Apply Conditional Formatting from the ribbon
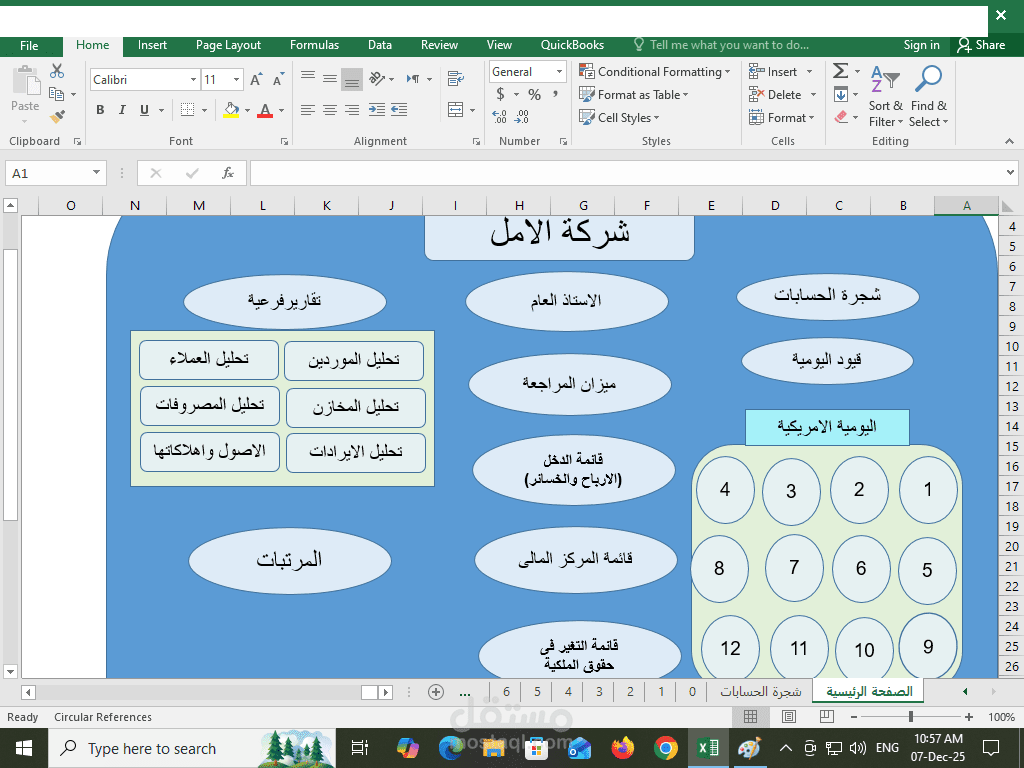 [655, 71]
